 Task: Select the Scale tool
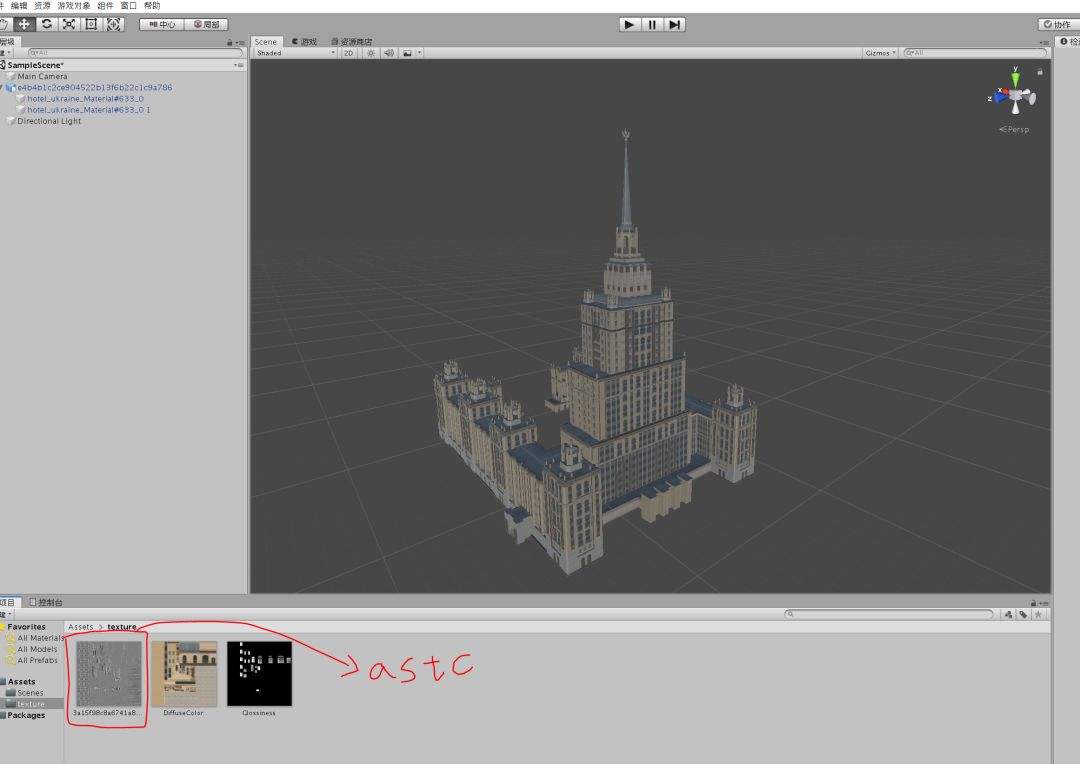click(68, 24)
